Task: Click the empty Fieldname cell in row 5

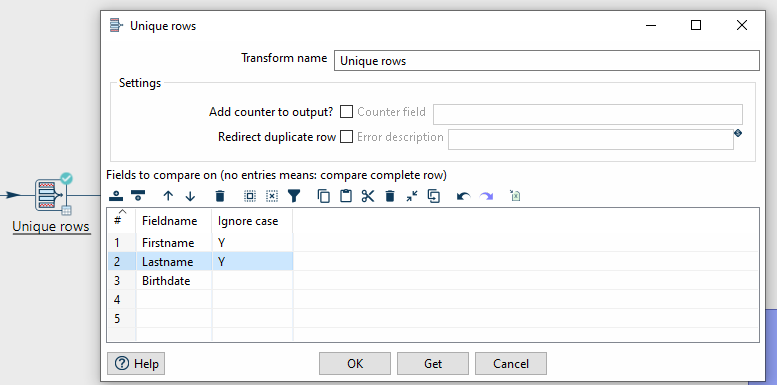Action: click(174, 318)
